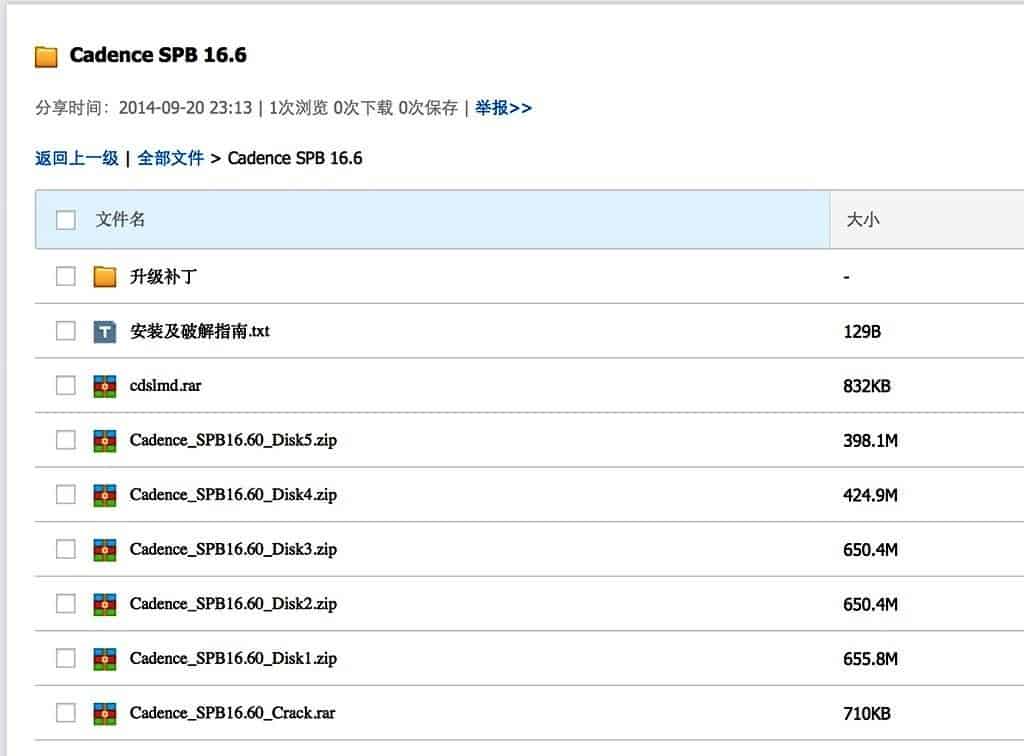Click the 文件名 column header

[x=119, y=220]
